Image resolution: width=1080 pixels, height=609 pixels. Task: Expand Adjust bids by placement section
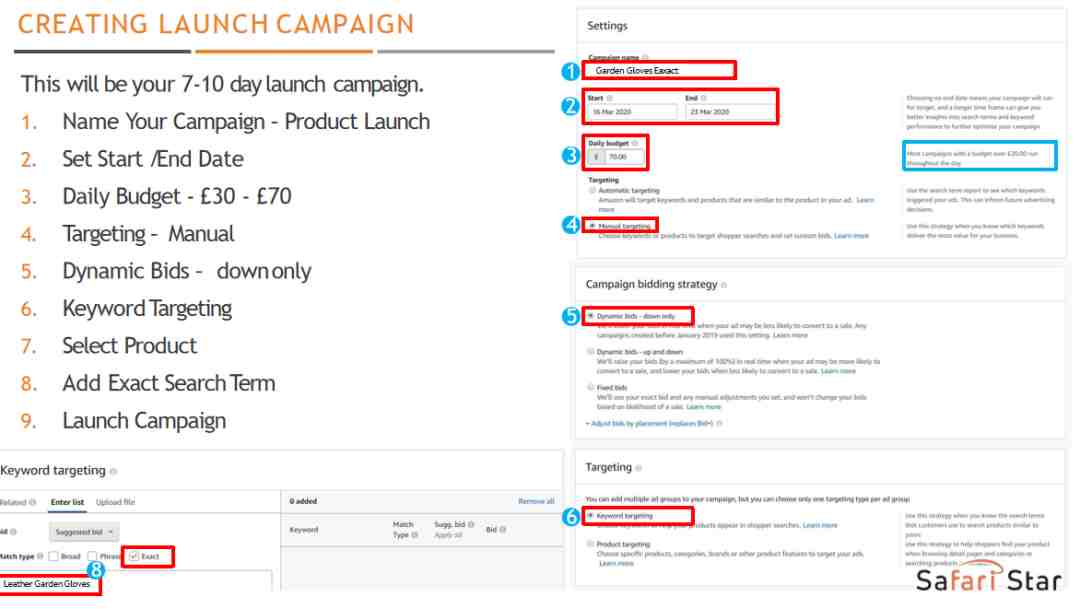click(652, 424)
